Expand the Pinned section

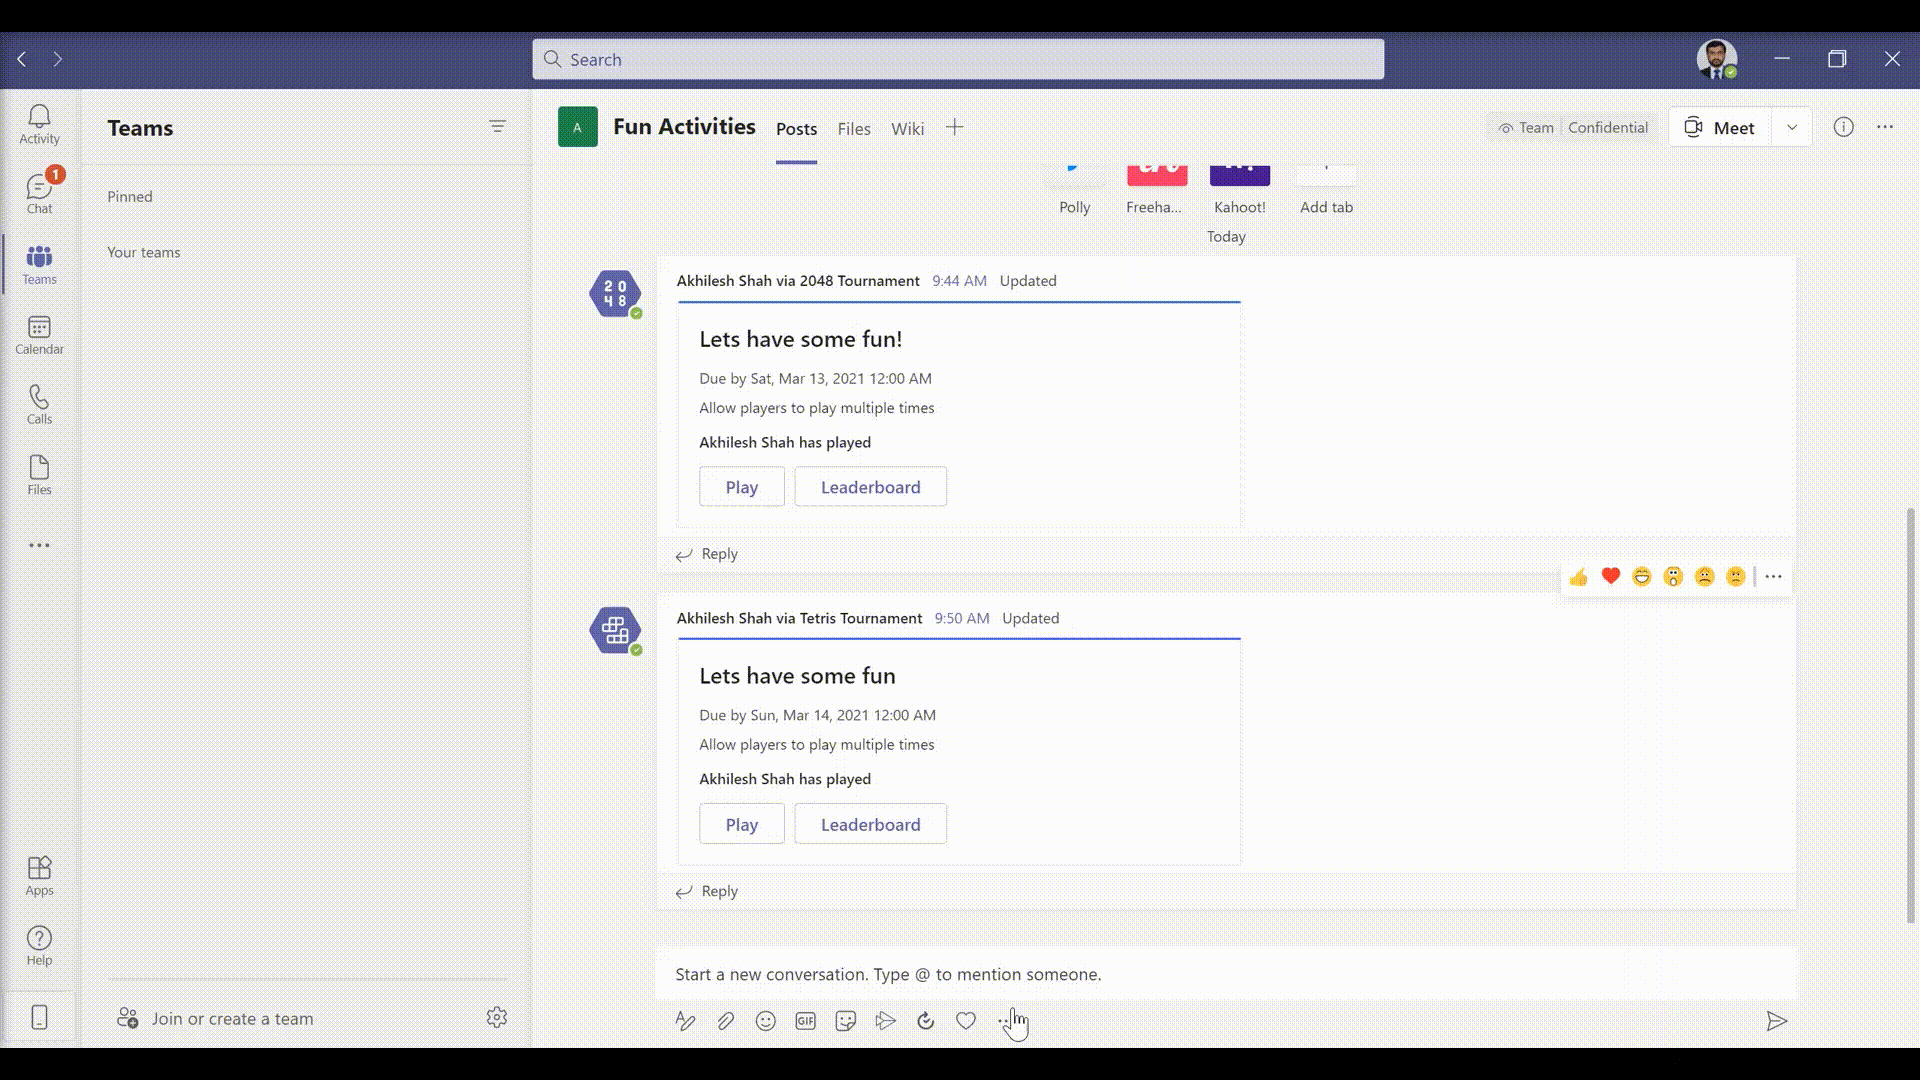pos(130,196)
